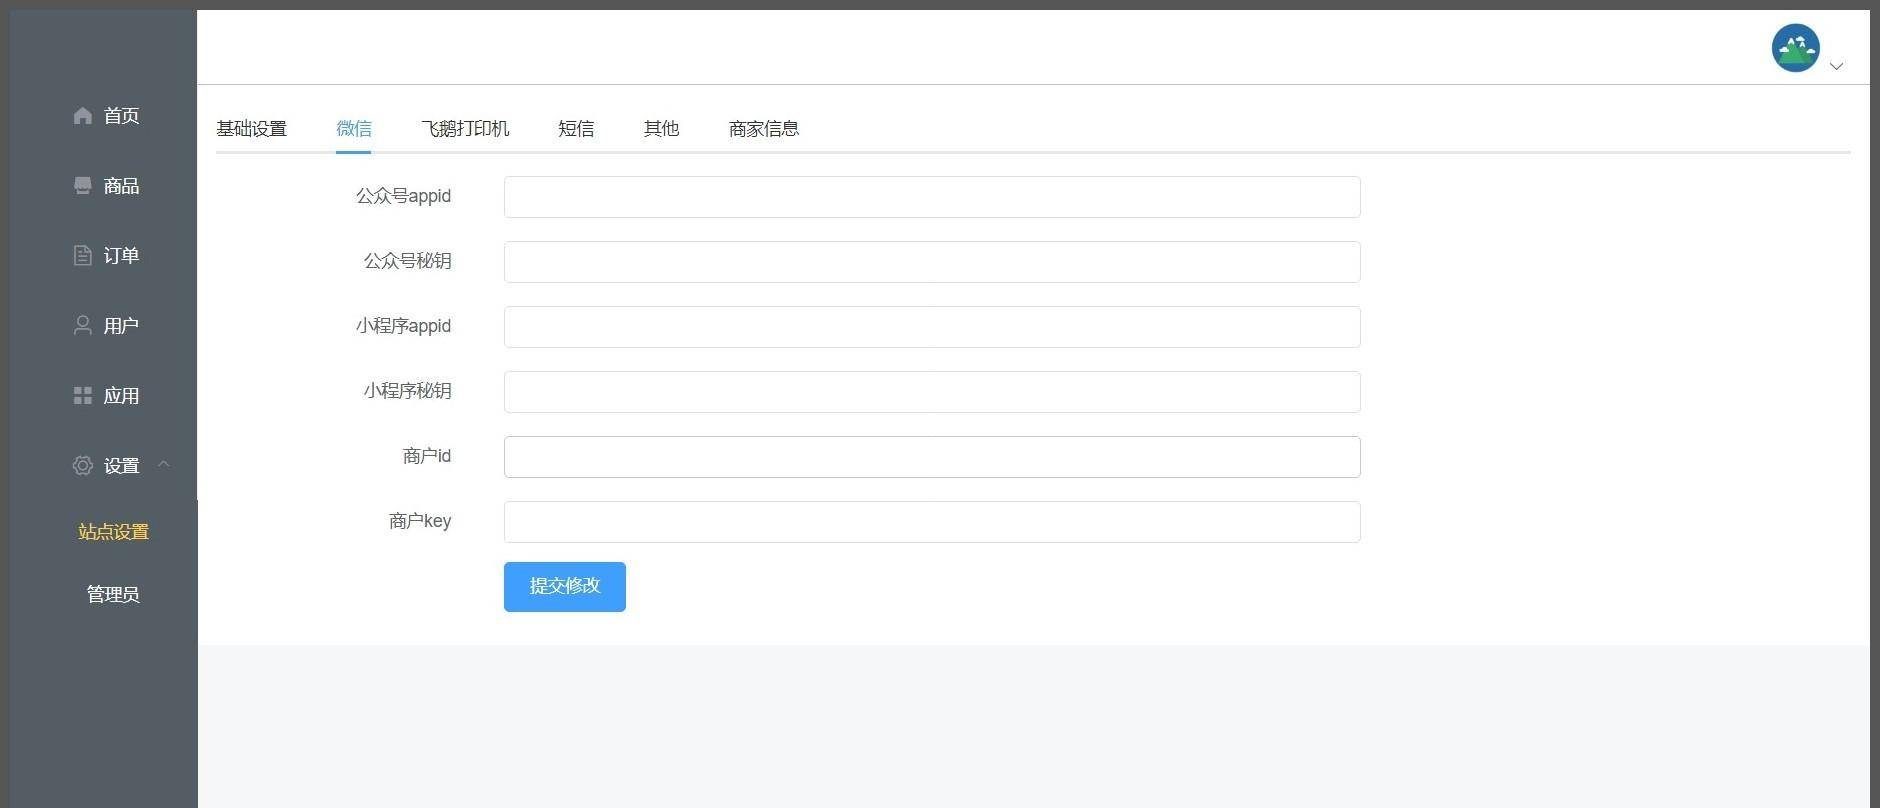Go to the 短信 tab
Viewport: 1880px width, 808px height.
pos(576,129)
